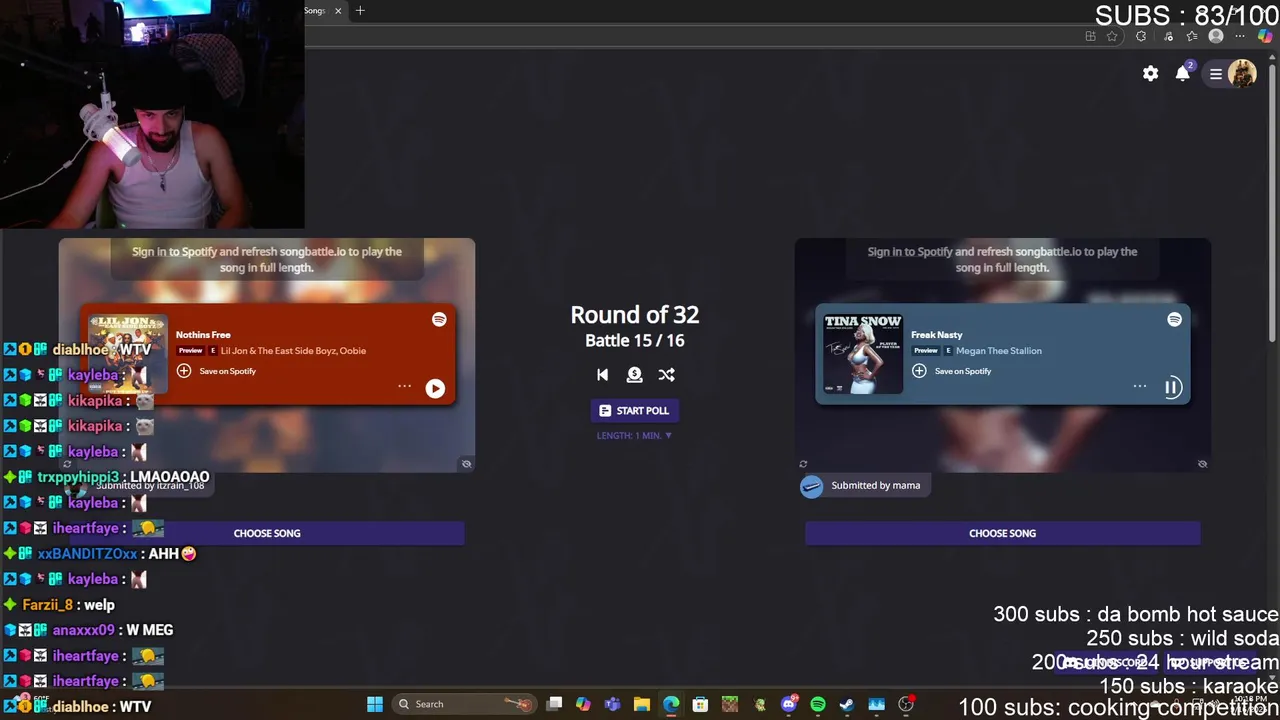Start the poll
This screenshot has width=1280, height=720.
634,411
